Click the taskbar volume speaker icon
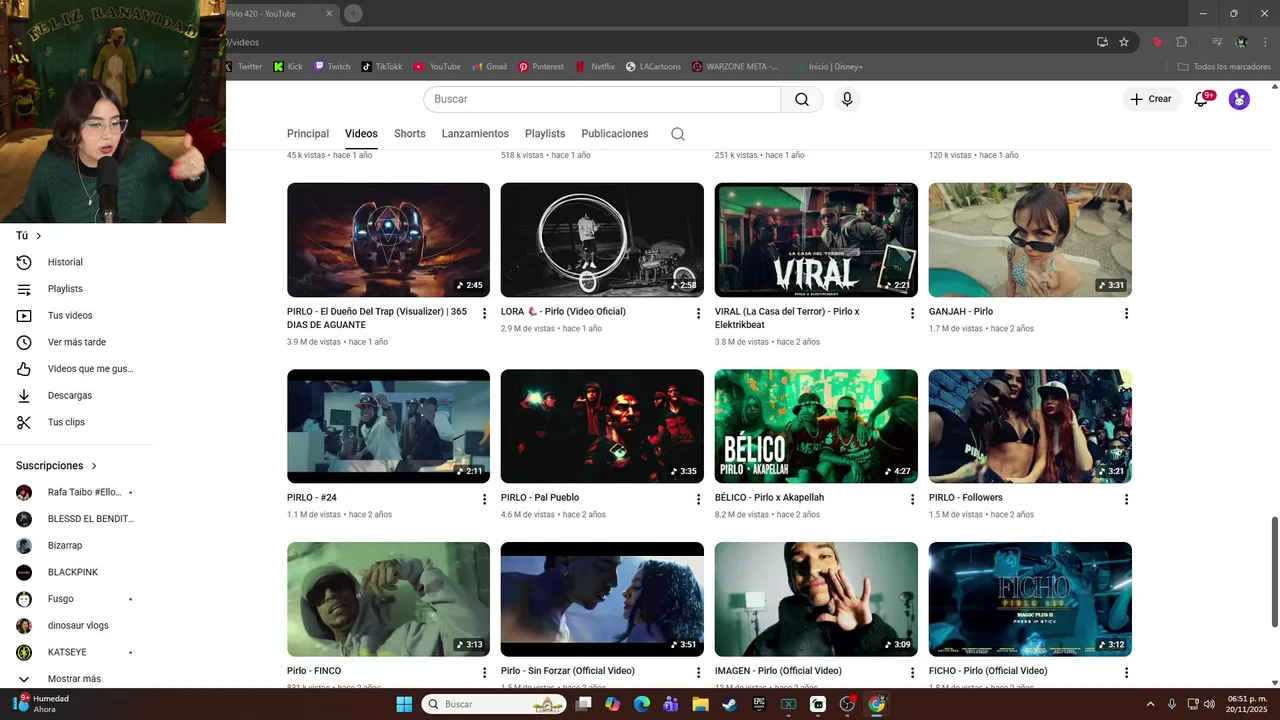The image size is (1280, 720). (x=1209, y=704)
